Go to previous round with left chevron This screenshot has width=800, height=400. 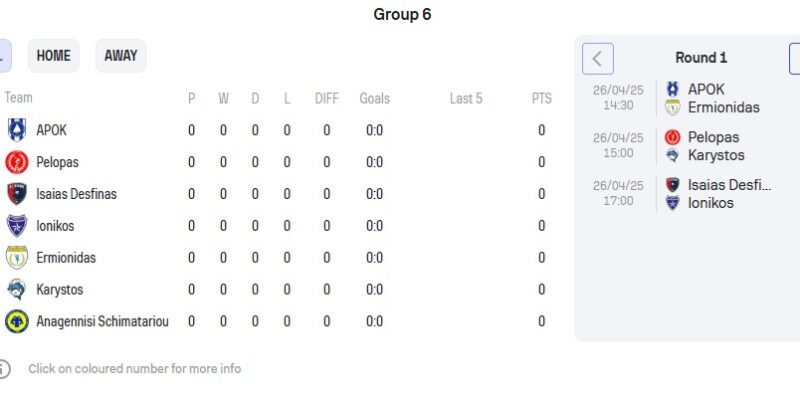coord(598,58)
